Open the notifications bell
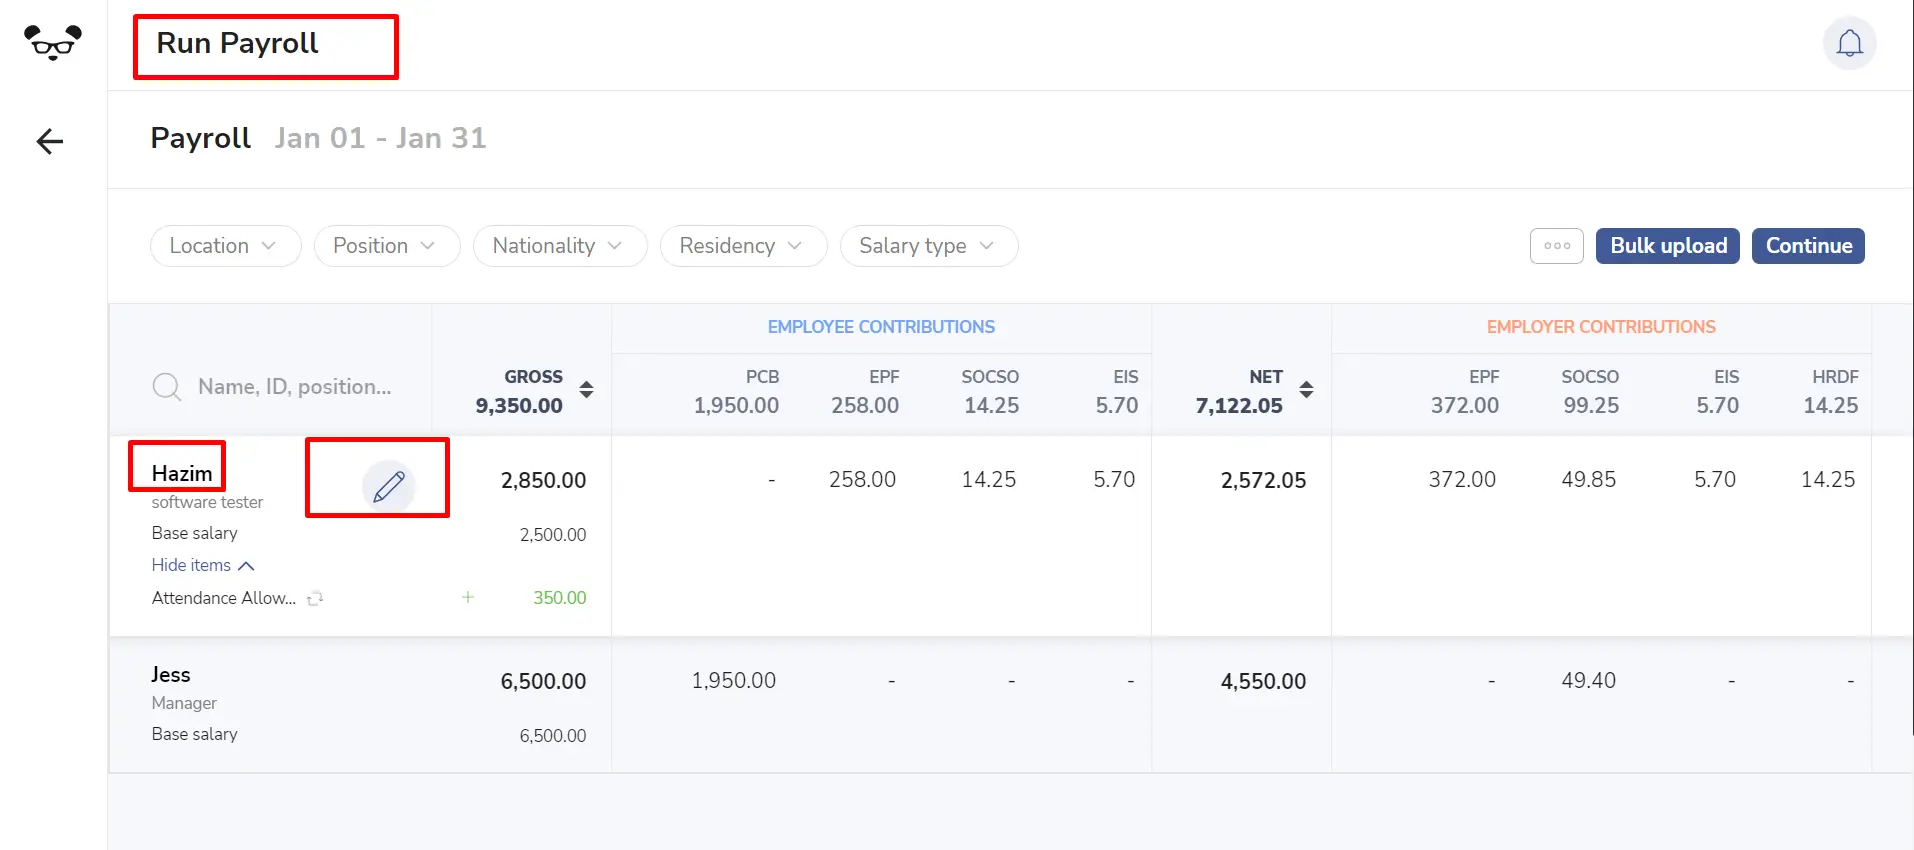The width and height of the screenshot is (1914, 850). point(1850,43)
